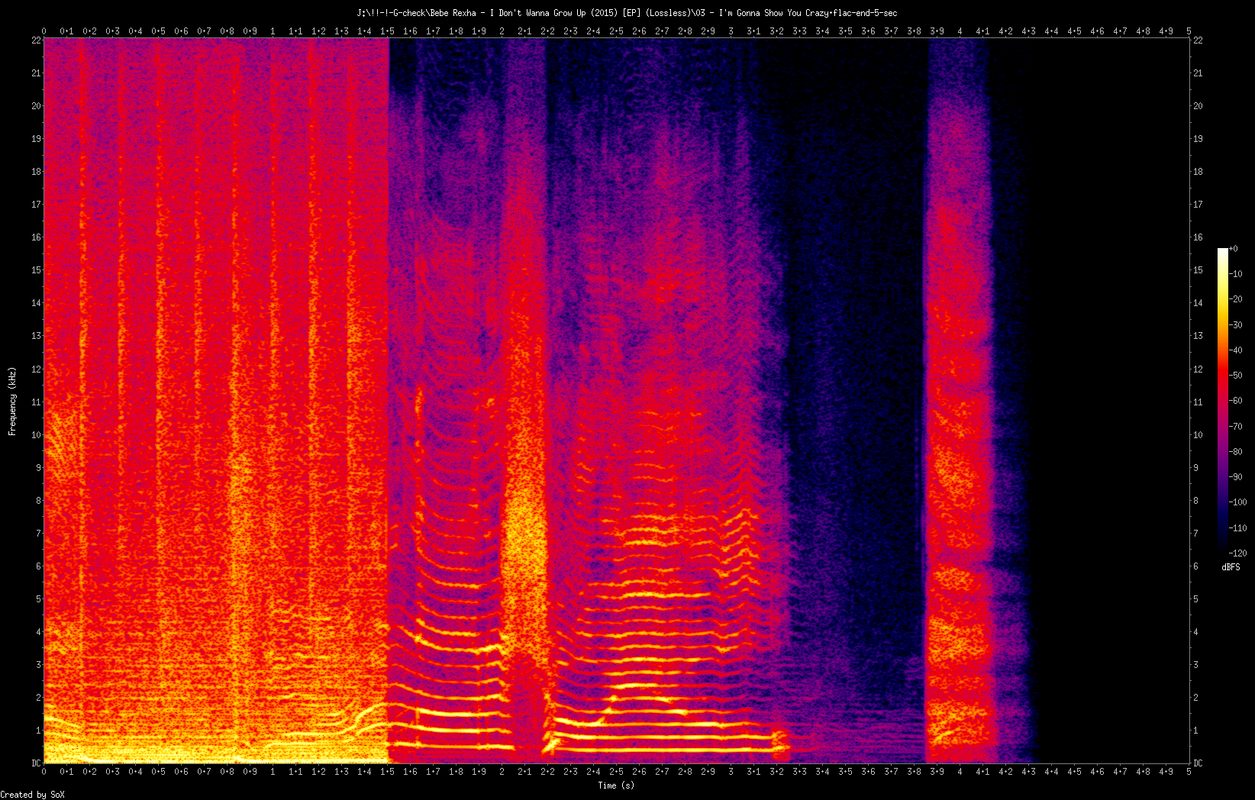The image size is (1255, 800).
Task: Click 'DC' on the right frequency axis
Action: (x=1198, y=763)
